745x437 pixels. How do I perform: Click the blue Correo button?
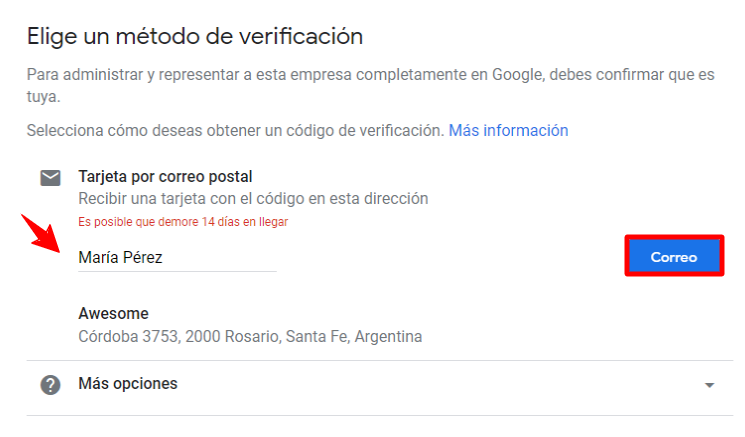click(674, 257)
